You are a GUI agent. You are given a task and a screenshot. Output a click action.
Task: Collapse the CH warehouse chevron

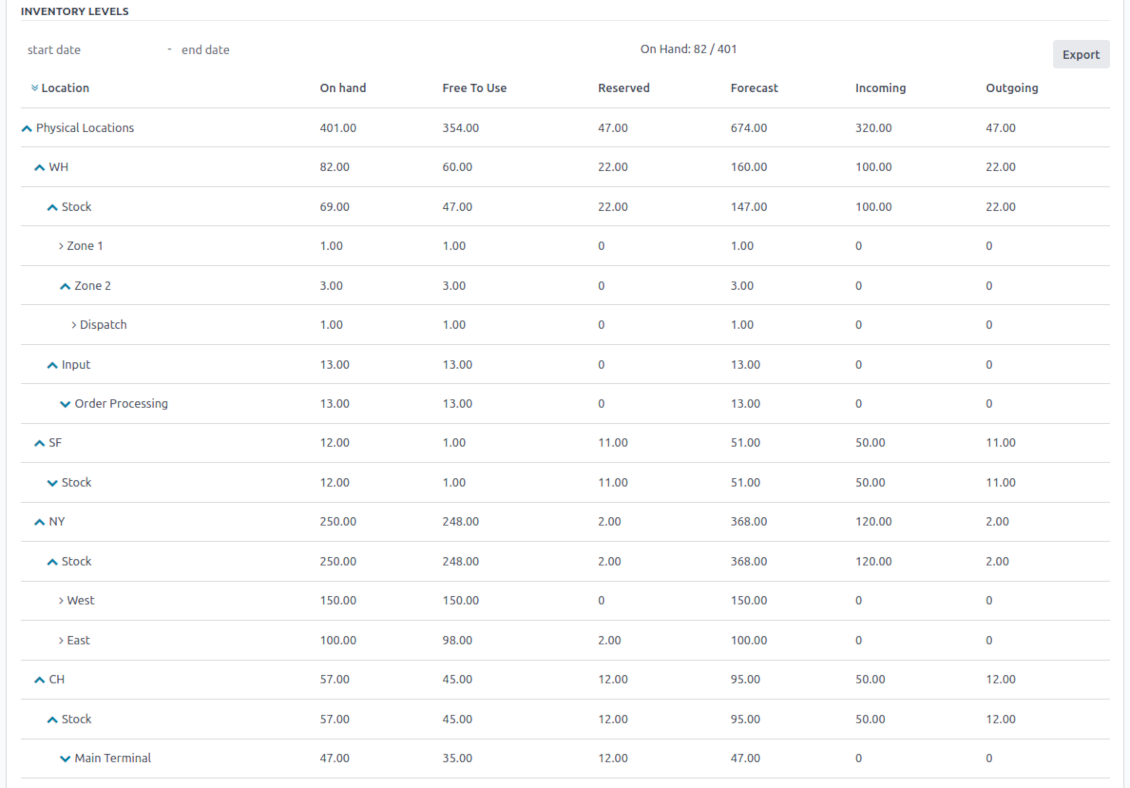[40, 680]
